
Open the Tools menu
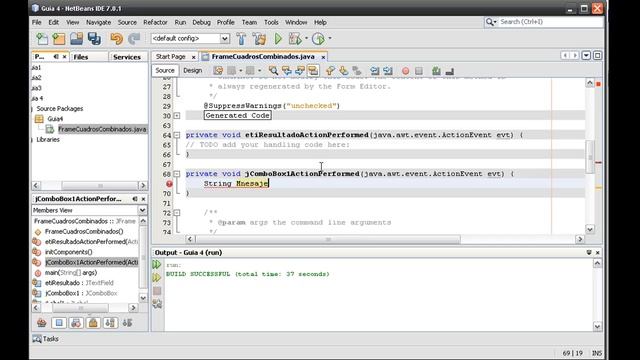[x=271, y=22]
